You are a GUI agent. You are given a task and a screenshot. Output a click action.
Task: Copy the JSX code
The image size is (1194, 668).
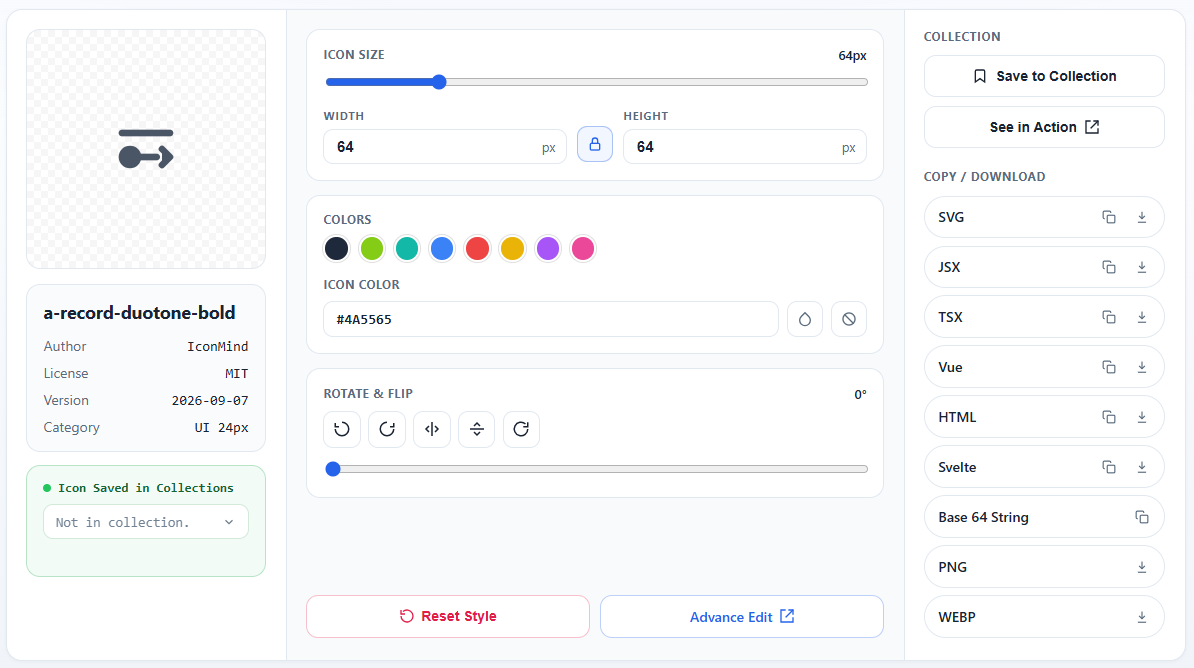point(1109,267)
